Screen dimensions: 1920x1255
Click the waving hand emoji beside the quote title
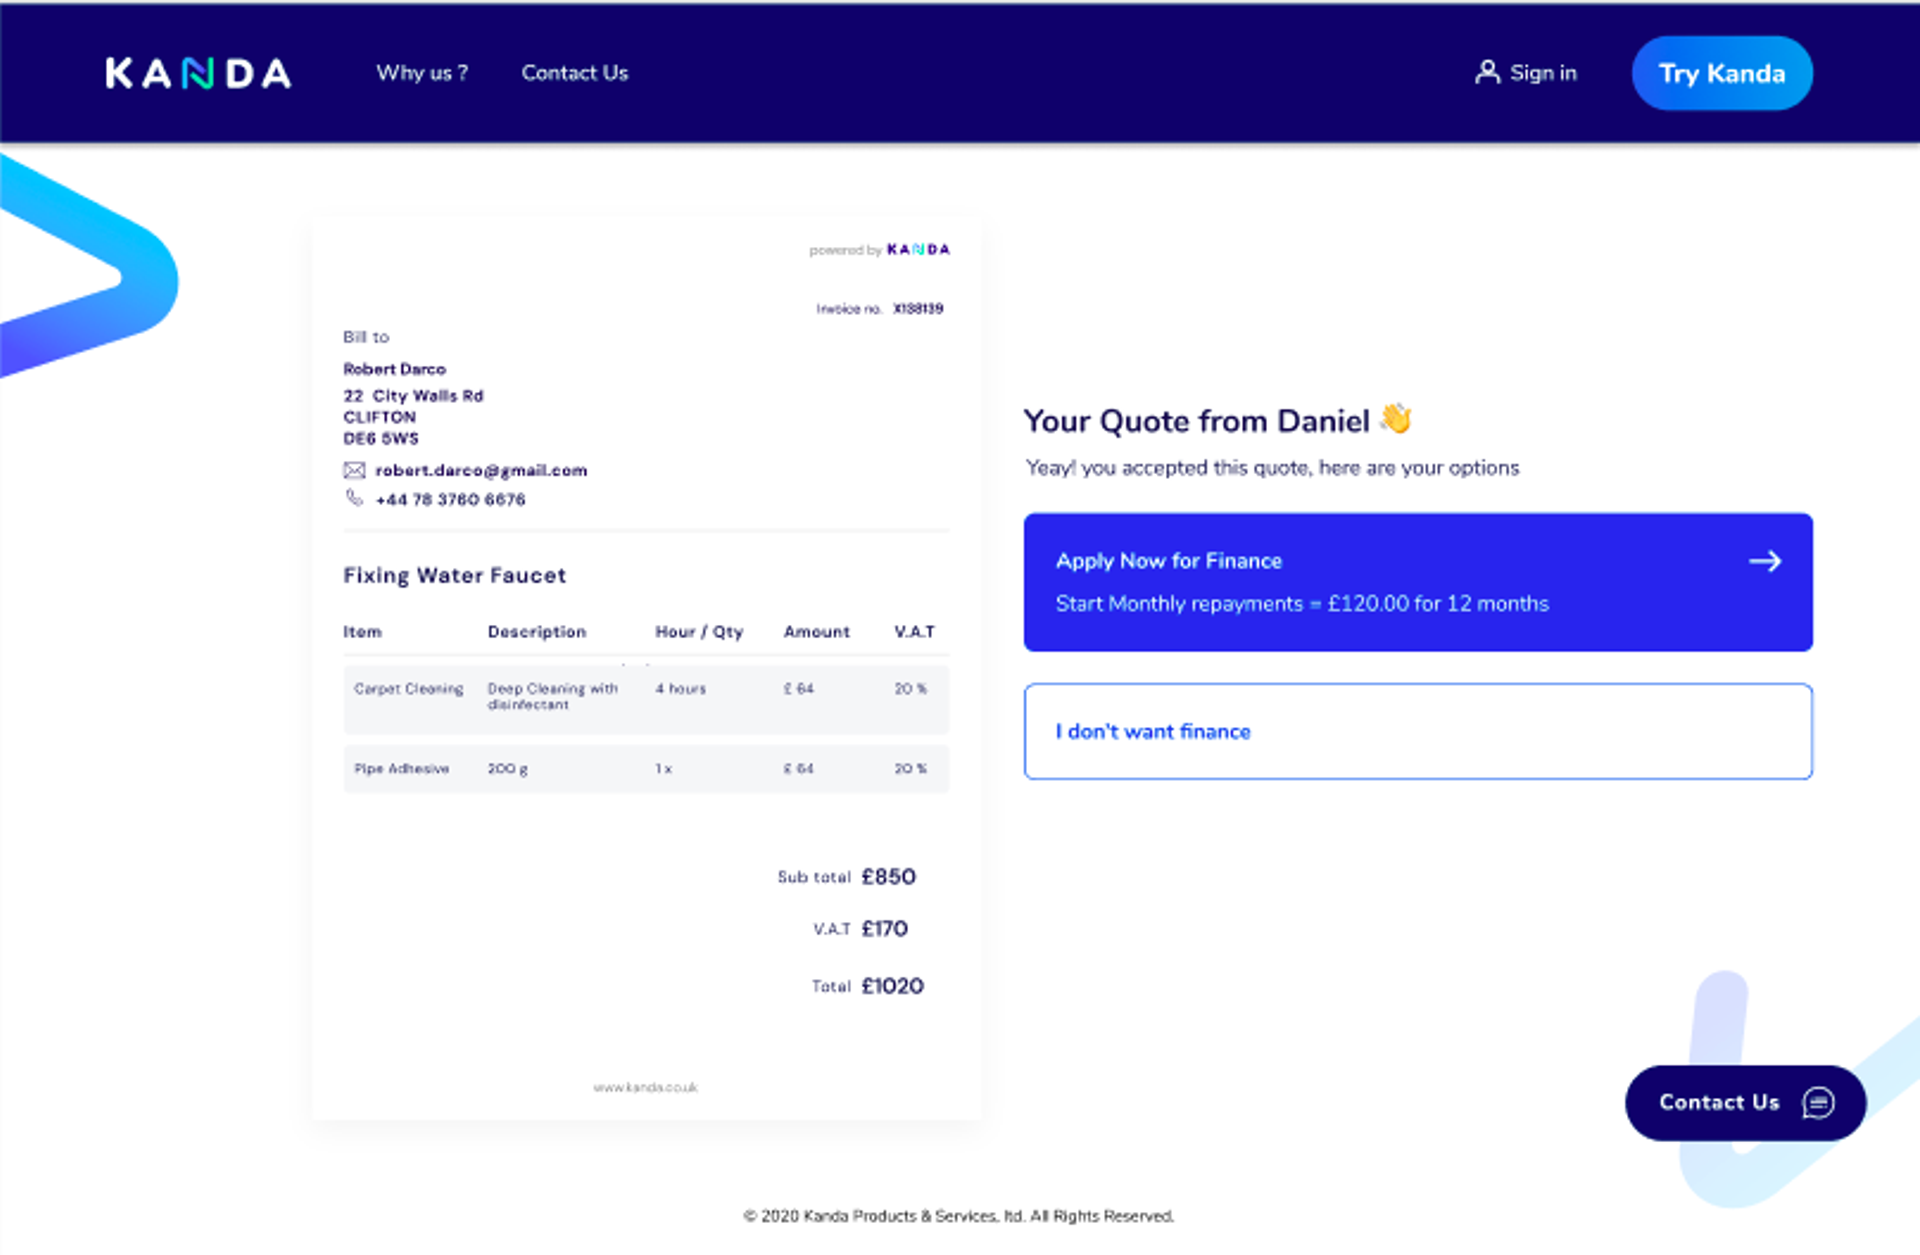(x=1396, y=418)
